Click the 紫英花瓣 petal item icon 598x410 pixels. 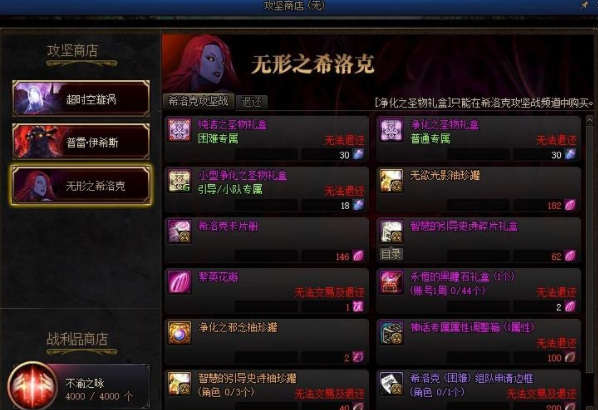tap(180, 282)
